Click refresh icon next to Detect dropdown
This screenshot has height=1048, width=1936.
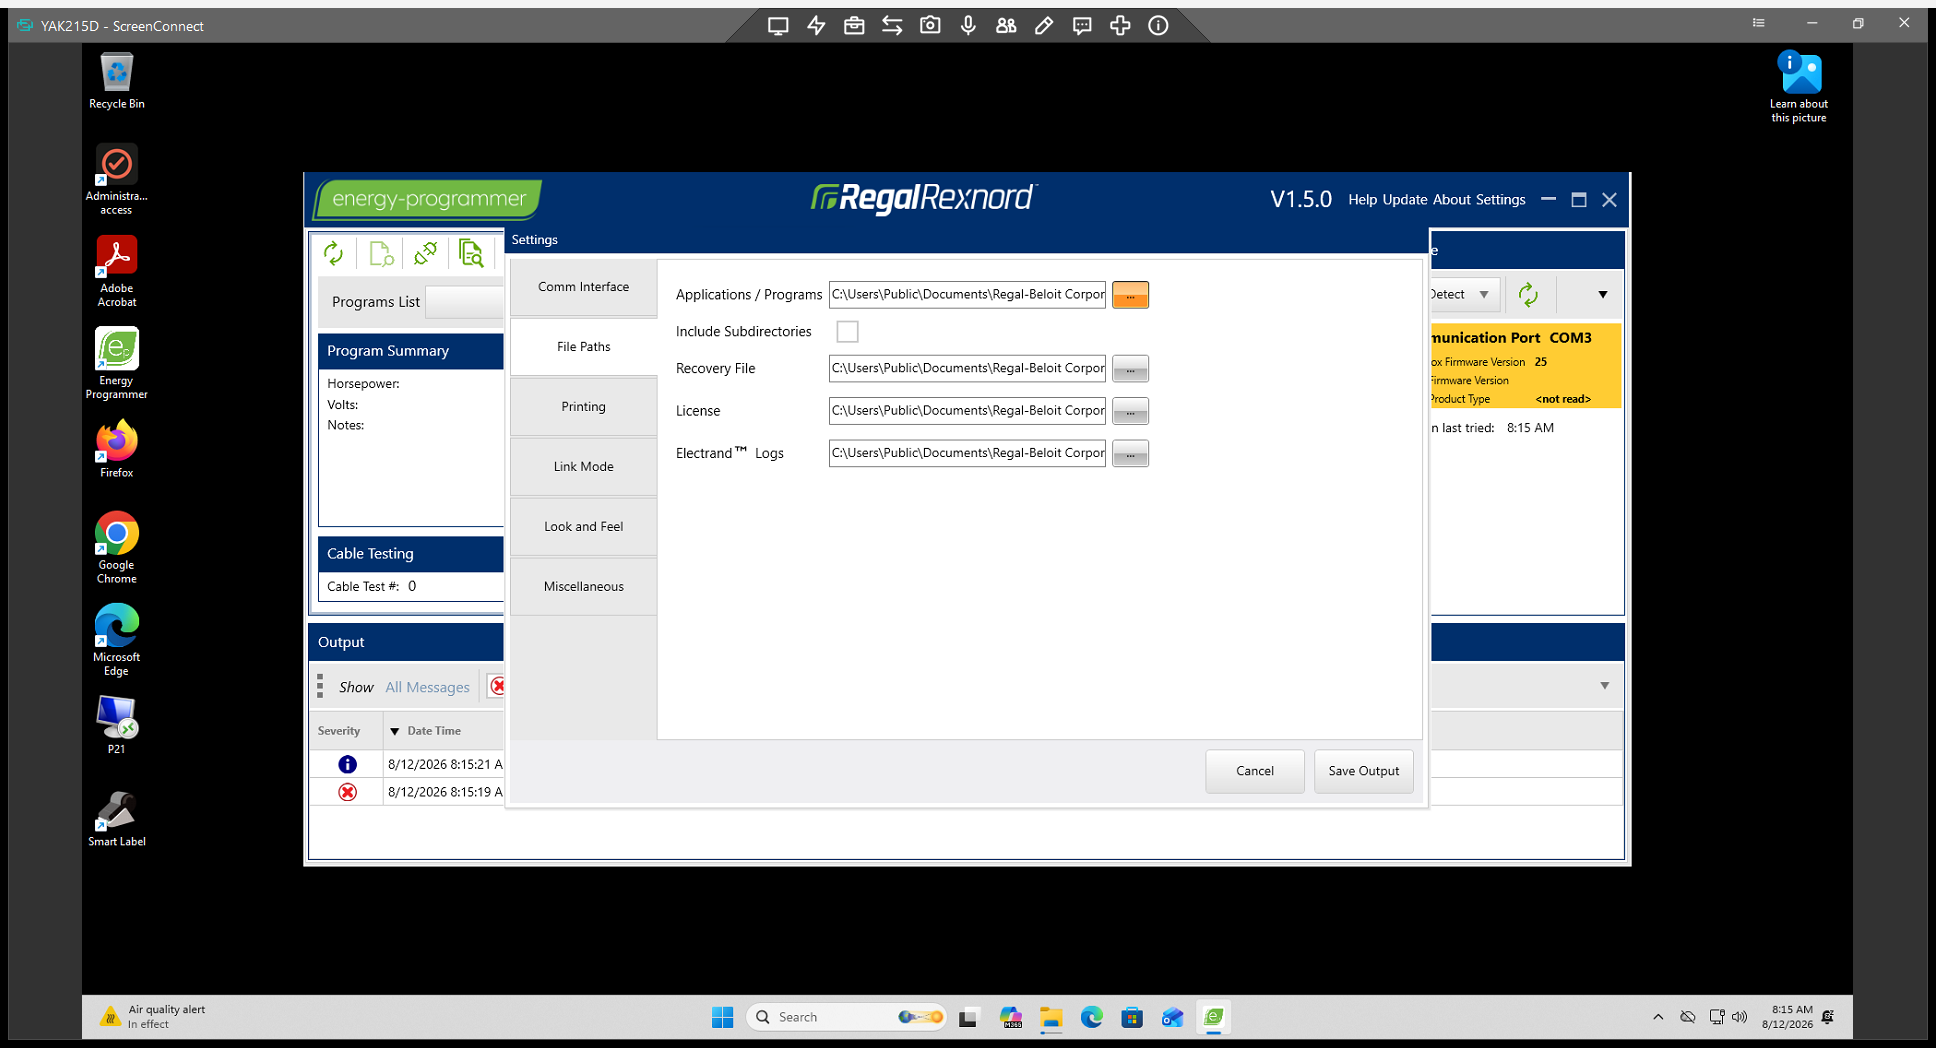[1528, 294]
